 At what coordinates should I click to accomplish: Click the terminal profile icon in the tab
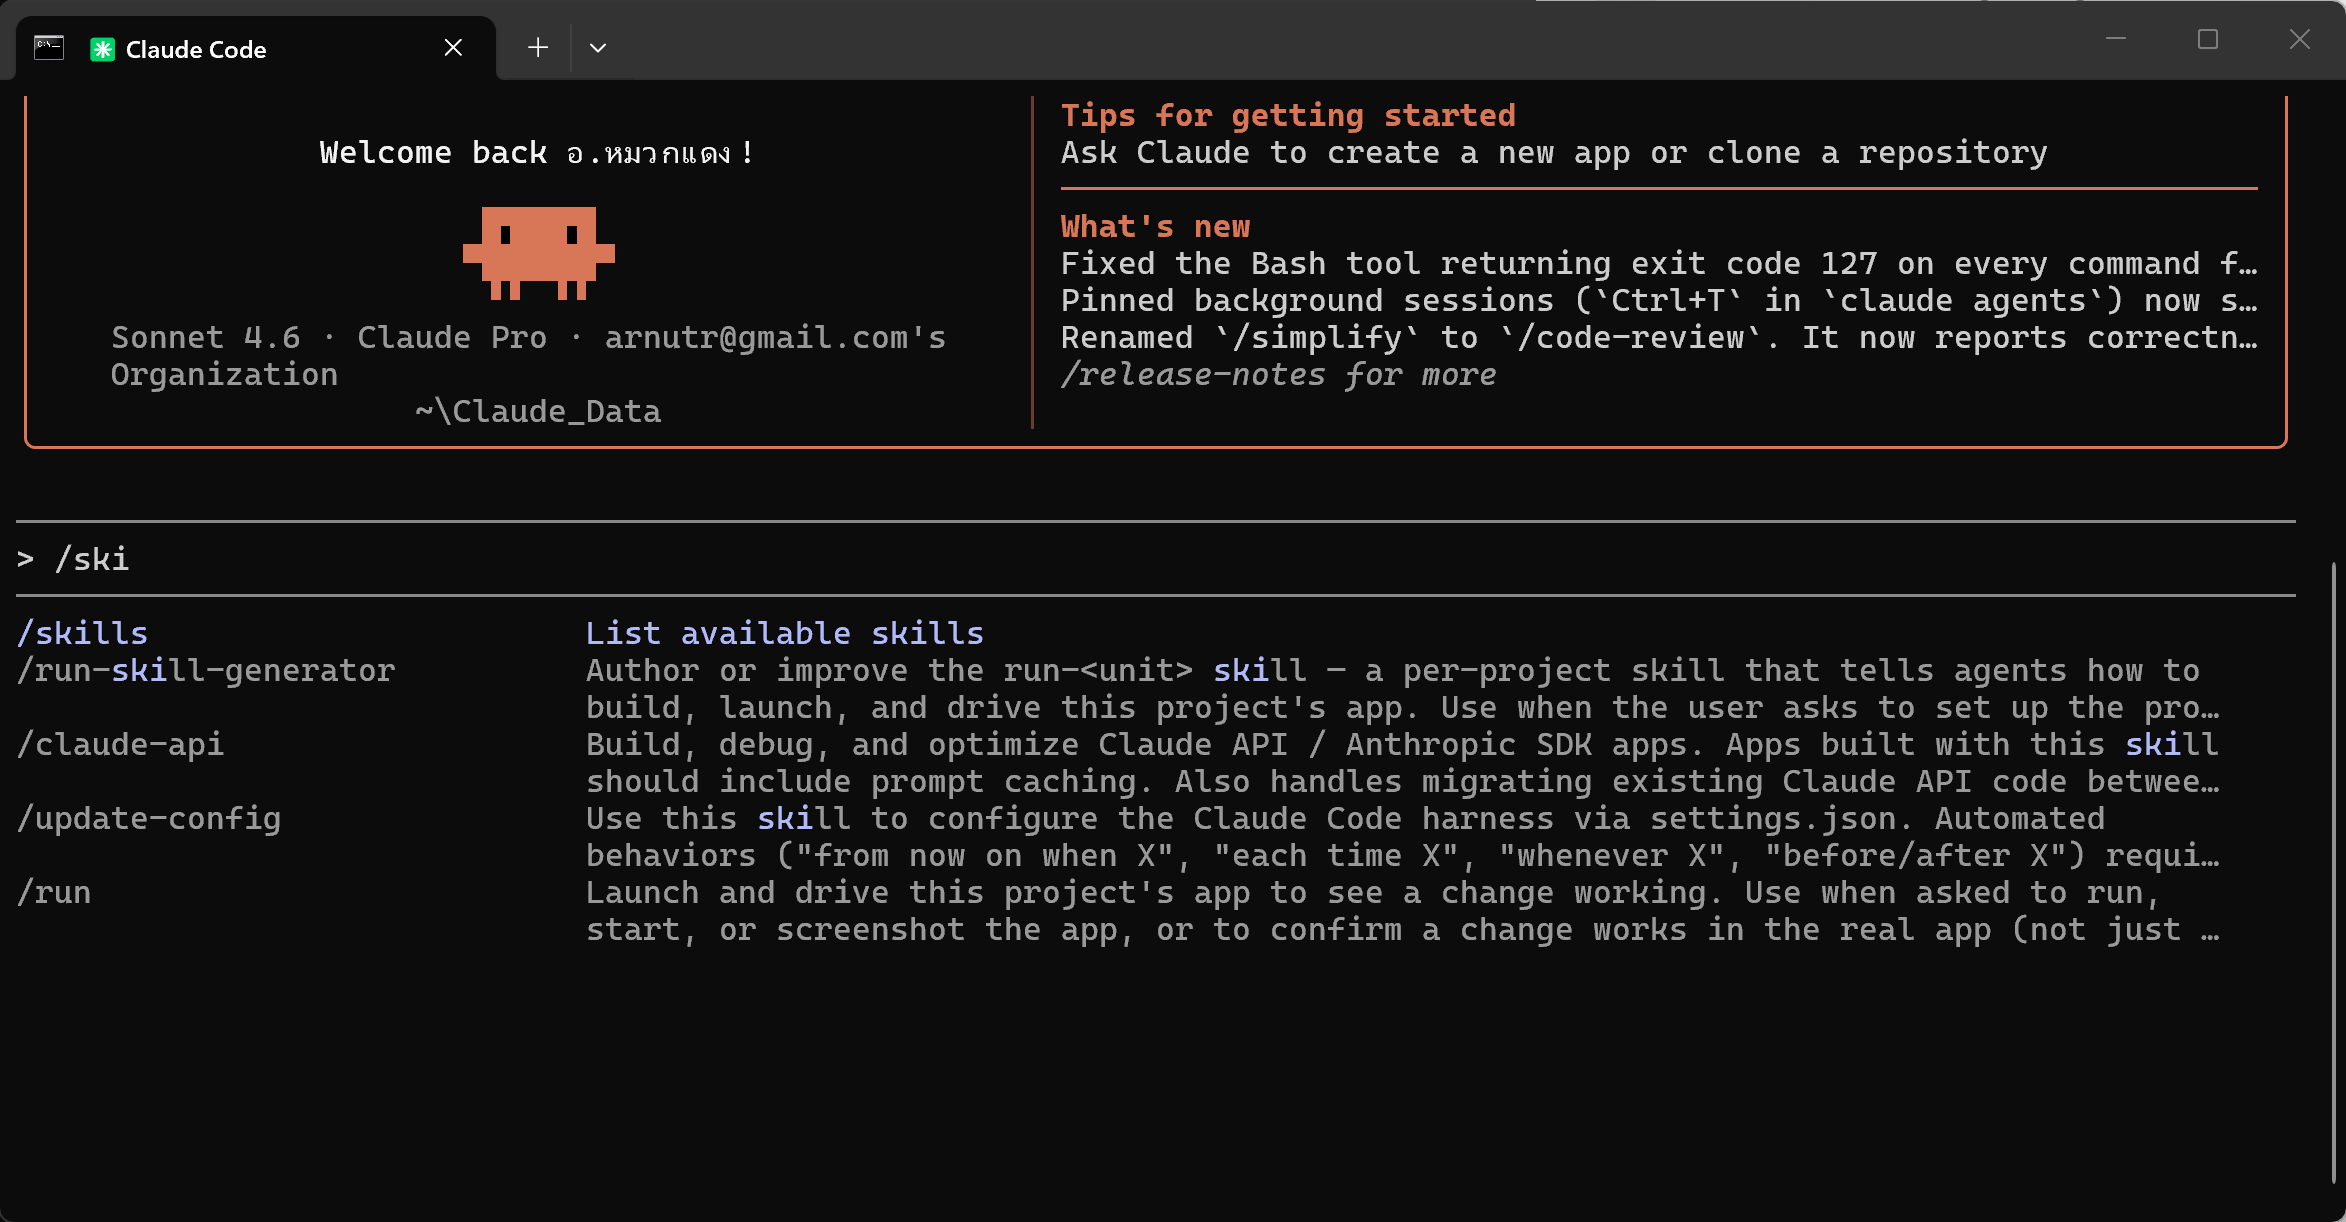[x=49, y=48]
